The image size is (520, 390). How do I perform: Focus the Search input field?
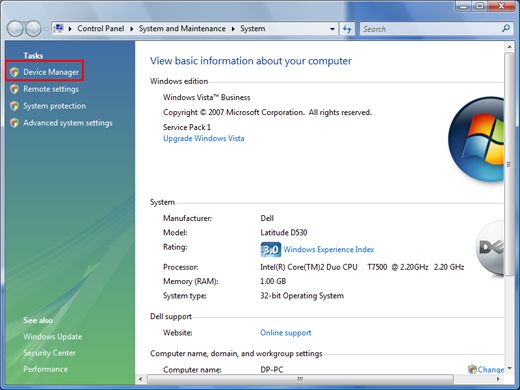point(431,29)
